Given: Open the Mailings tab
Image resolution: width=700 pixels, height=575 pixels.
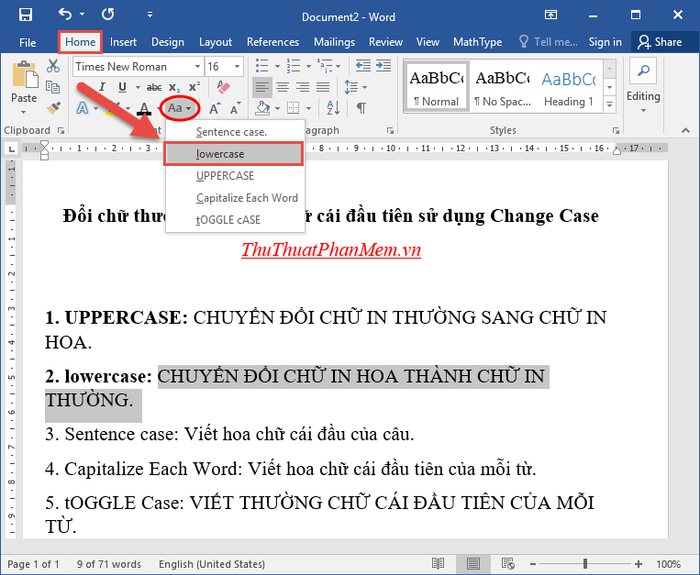Looking at the screenshot, I should pos(334,42).
